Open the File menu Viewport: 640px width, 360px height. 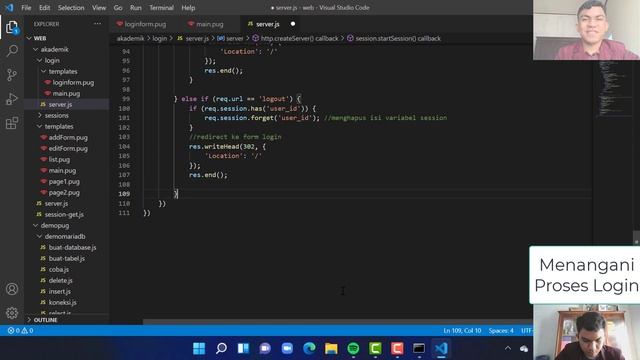pyautogui.click(x=26, y=7)
